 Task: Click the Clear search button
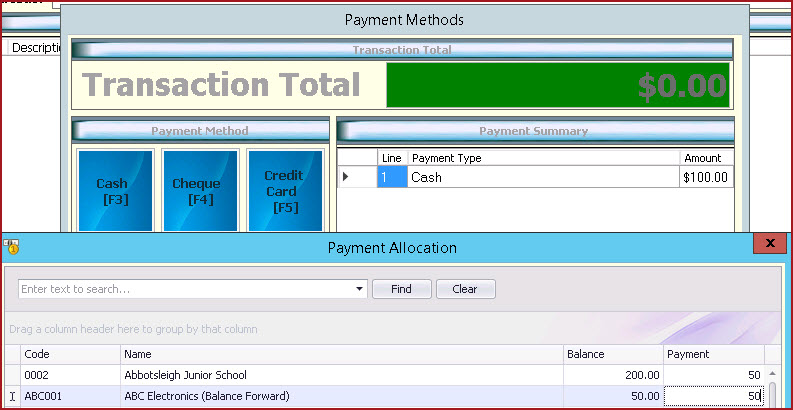465,289
